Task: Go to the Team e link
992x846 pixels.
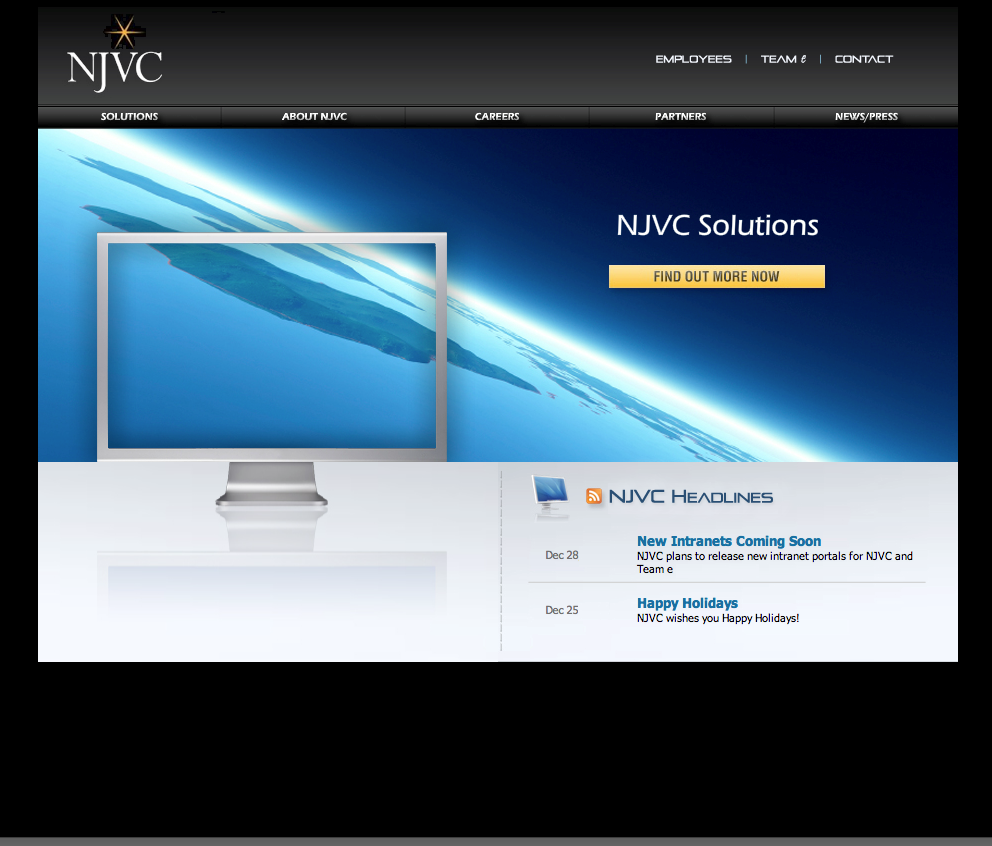Action: pos(783,59)
